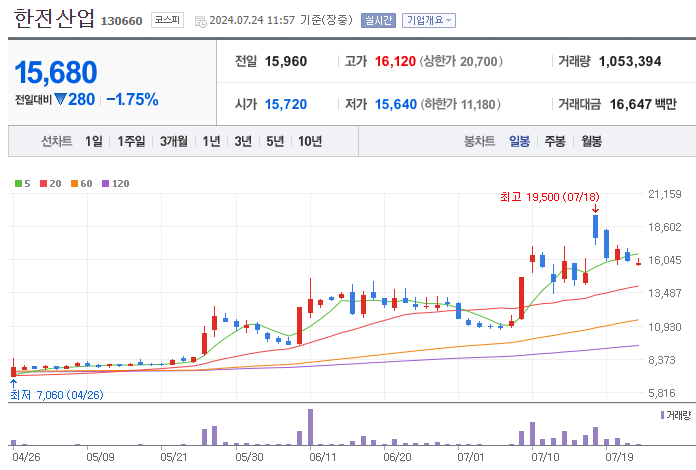Switch to the 3개월 line chart

pyautogui.click(x=174, y=142)
